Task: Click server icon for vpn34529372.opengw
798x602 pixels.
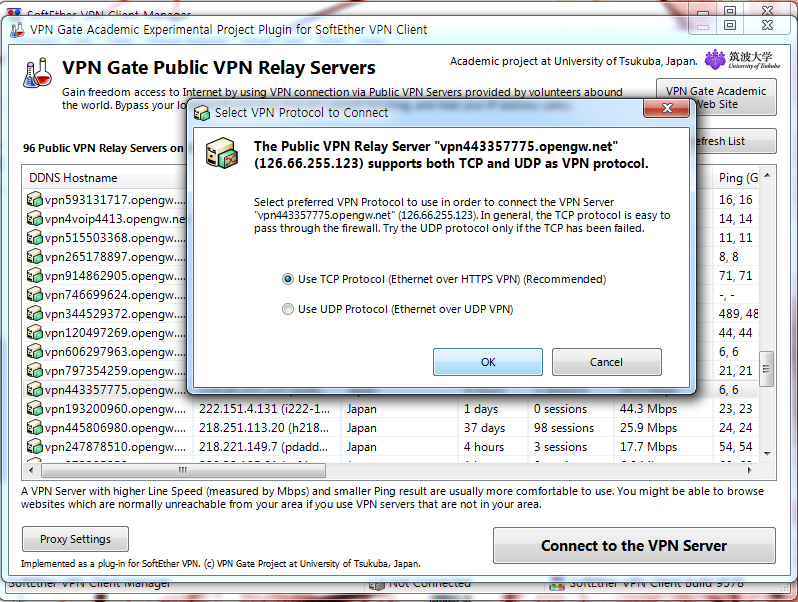Action: coord(35,313)
